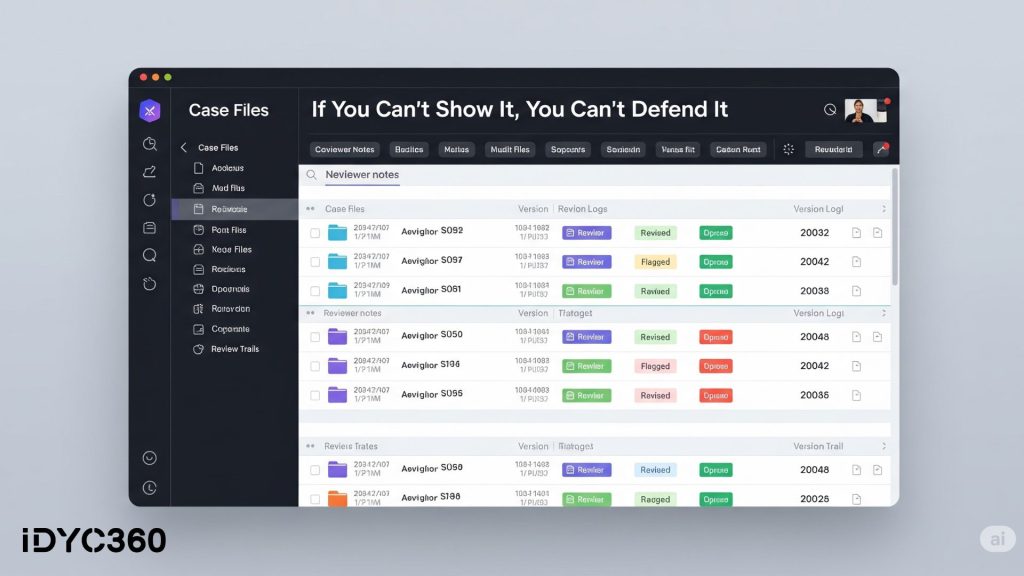Click the clock icon at sidebar bottom
The image size is (1024, 576).
tap(149, 488)
